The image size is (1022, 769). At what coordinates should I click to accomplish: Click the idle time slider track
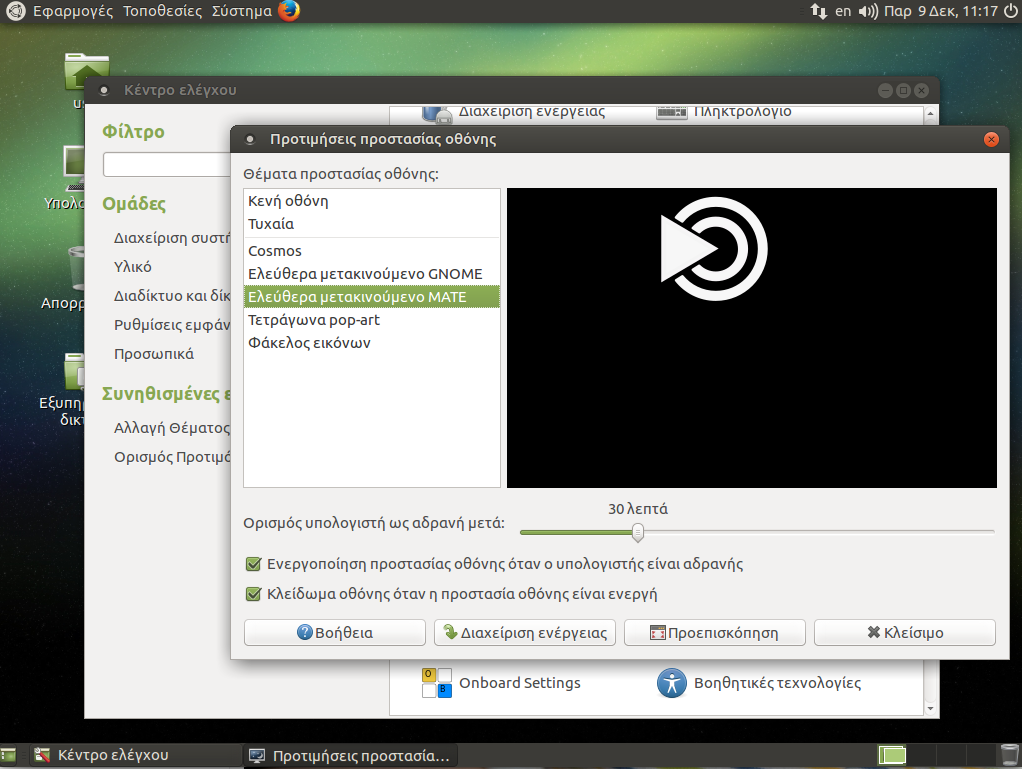800,532
